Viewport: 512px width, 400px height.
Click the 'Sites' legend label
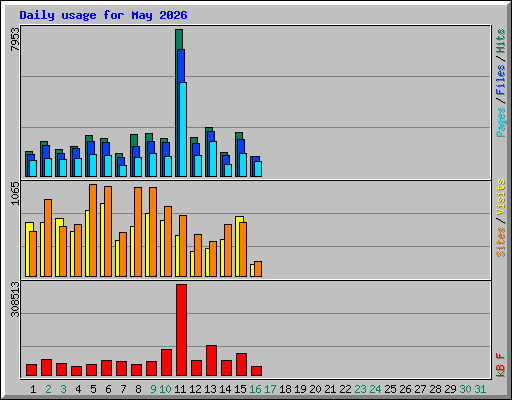click(500, 242)
